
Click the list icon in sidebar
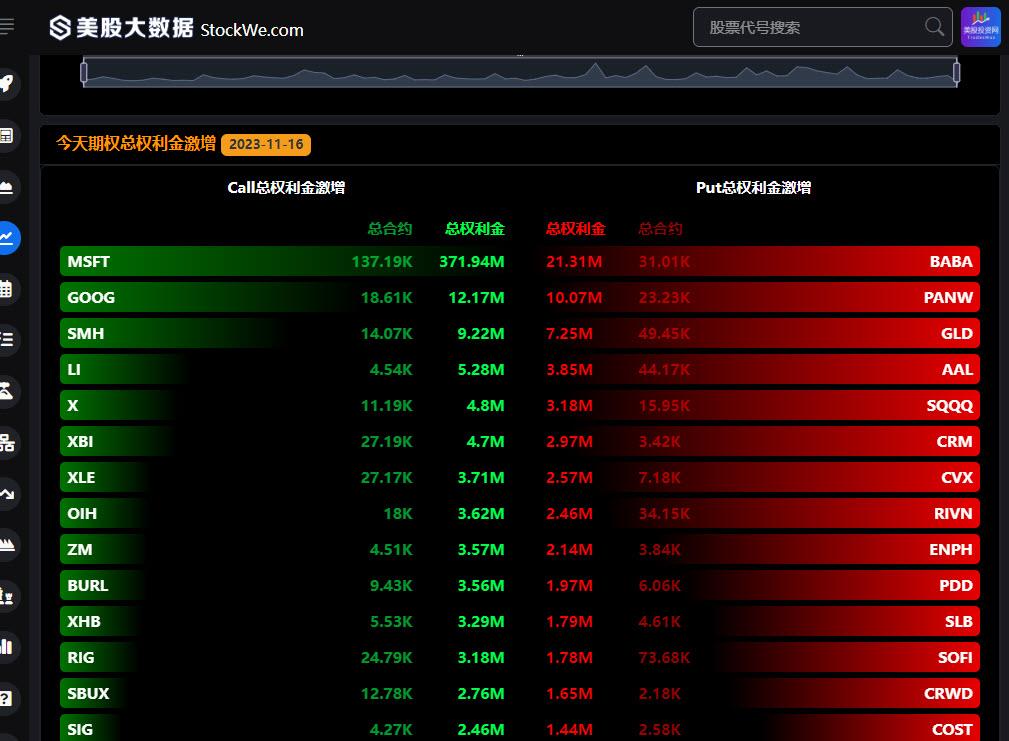6,340
